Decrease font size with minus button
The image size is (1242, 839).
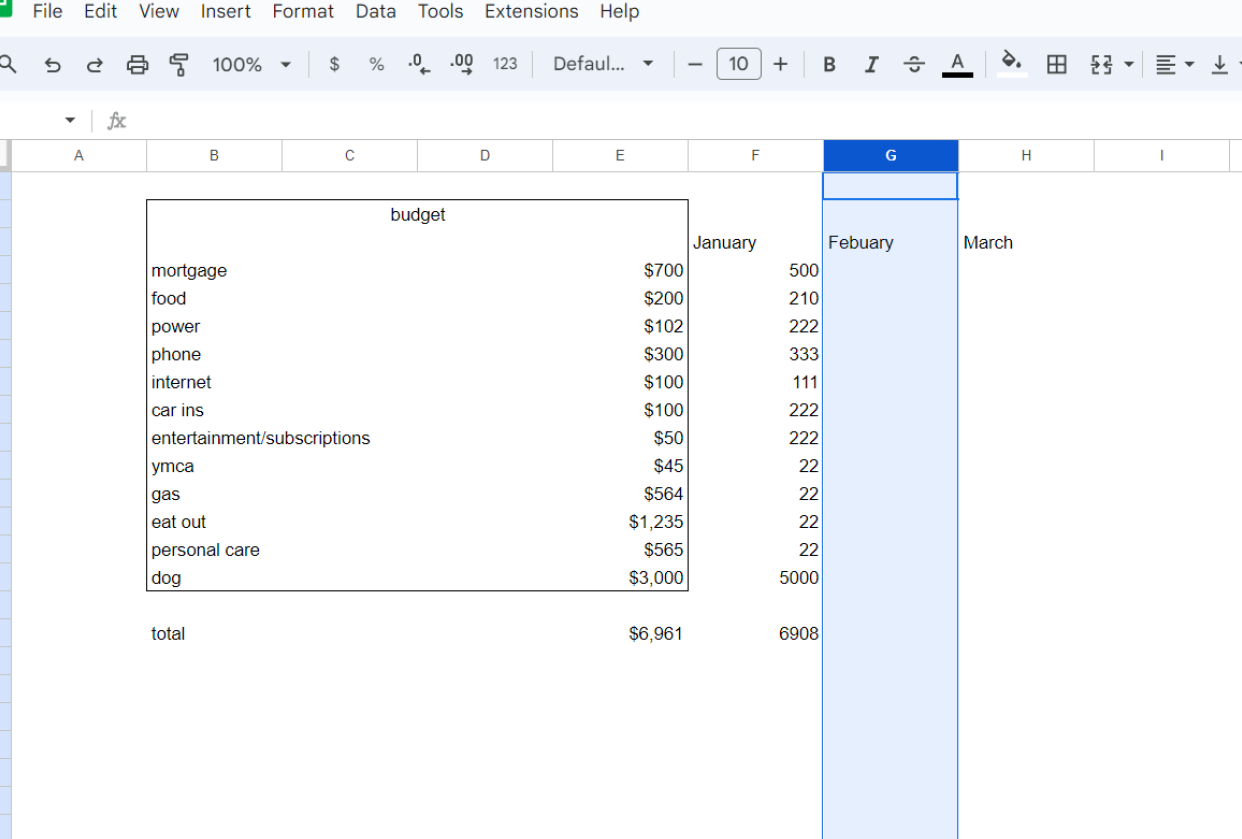pos(695,64)
